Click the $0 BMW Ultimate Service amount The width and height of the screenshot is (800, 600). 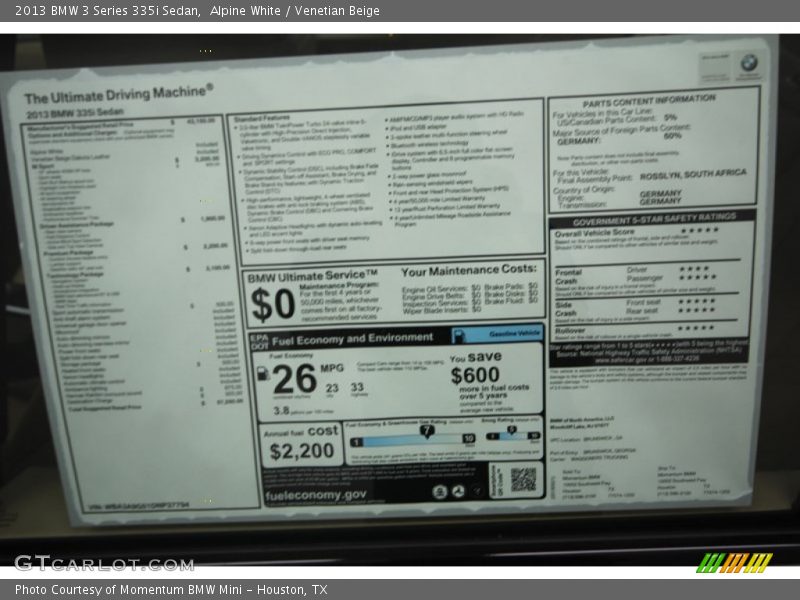271,303
